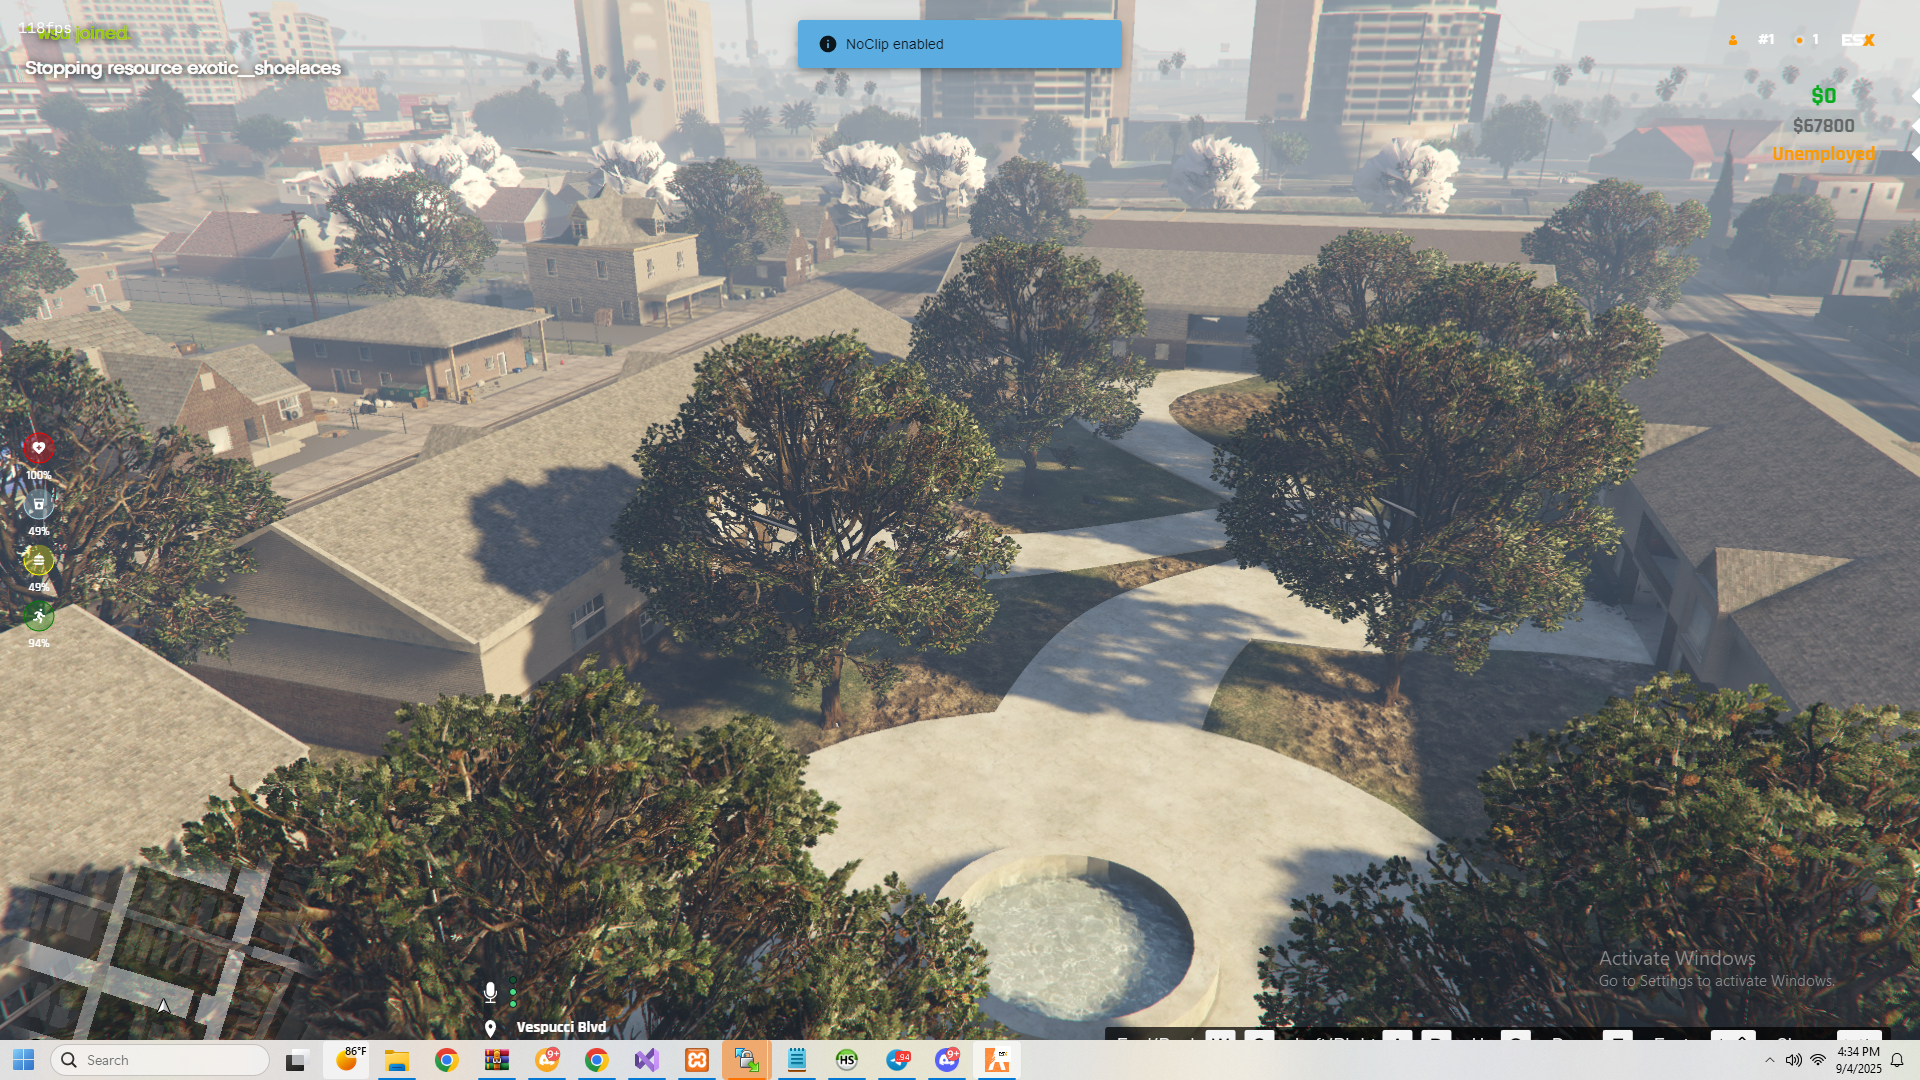Click the 100% health percentage label
The height and width of the screenshot is (1080, 1920).
tap(38, 476)
